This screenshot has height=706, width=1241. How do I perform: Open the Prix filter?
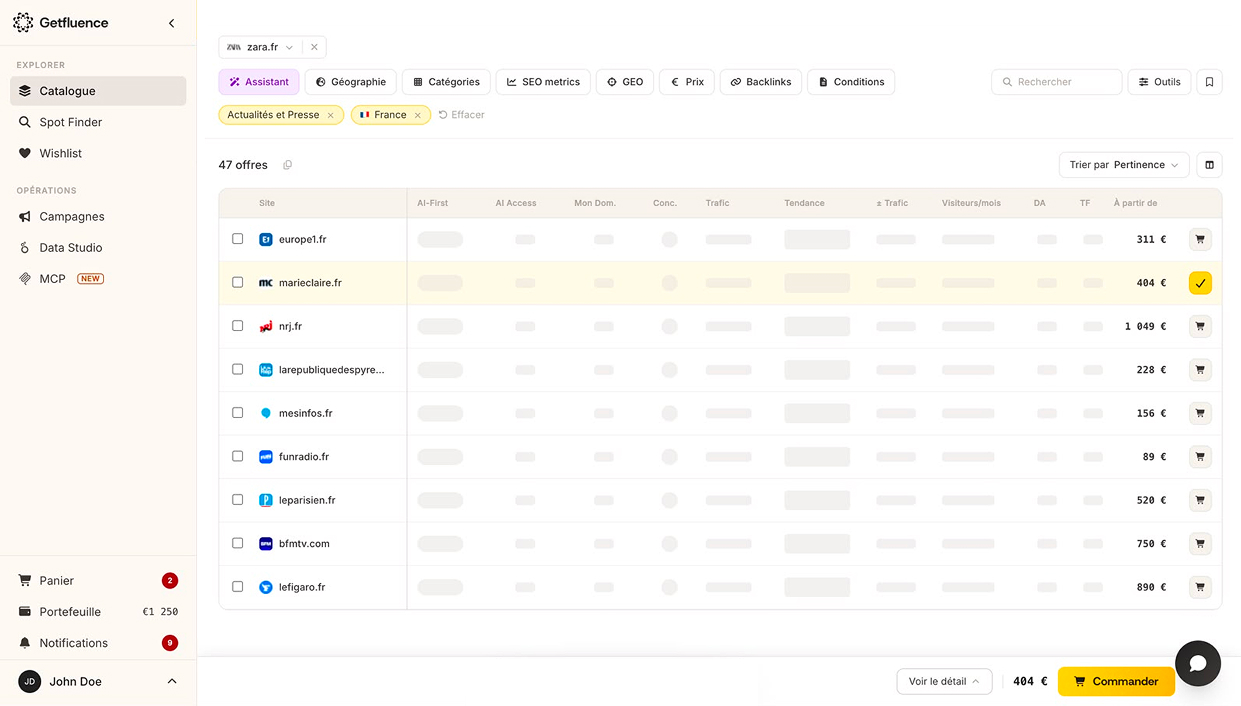(687, 82)
